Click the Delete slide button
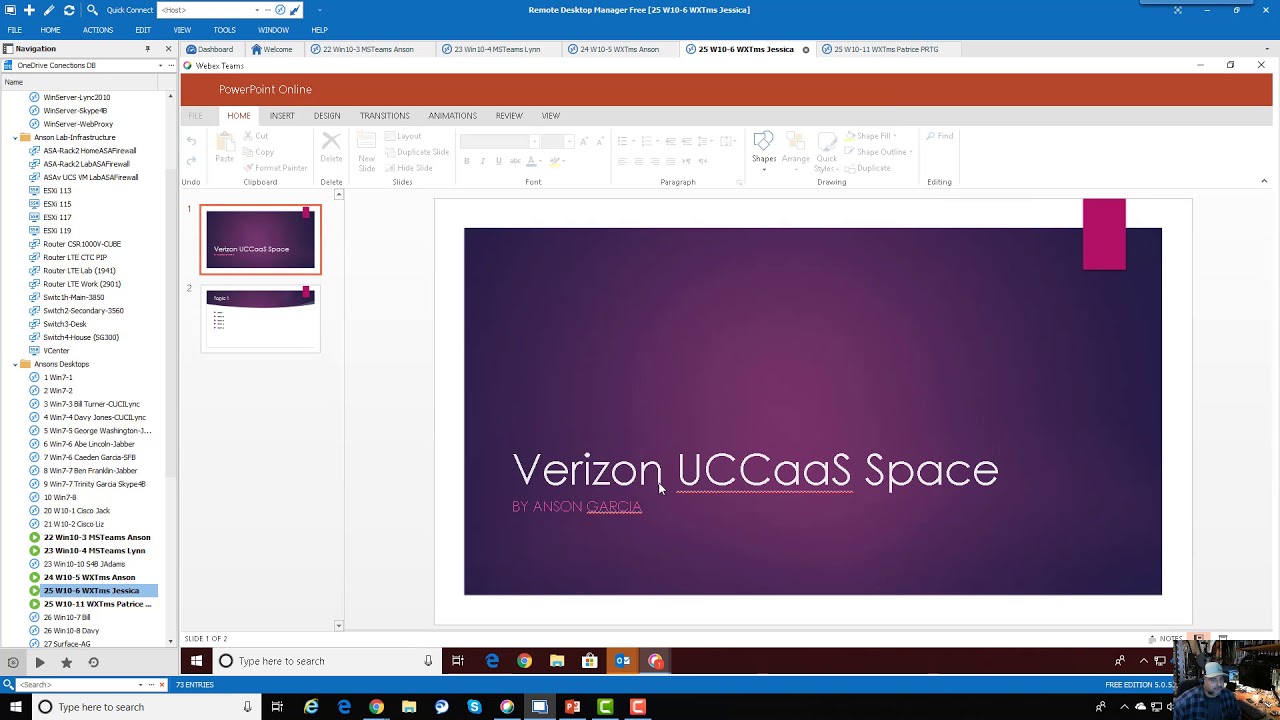Viewport: 1280px width, 720px height. pyautogui.click(x=331, y=147)
